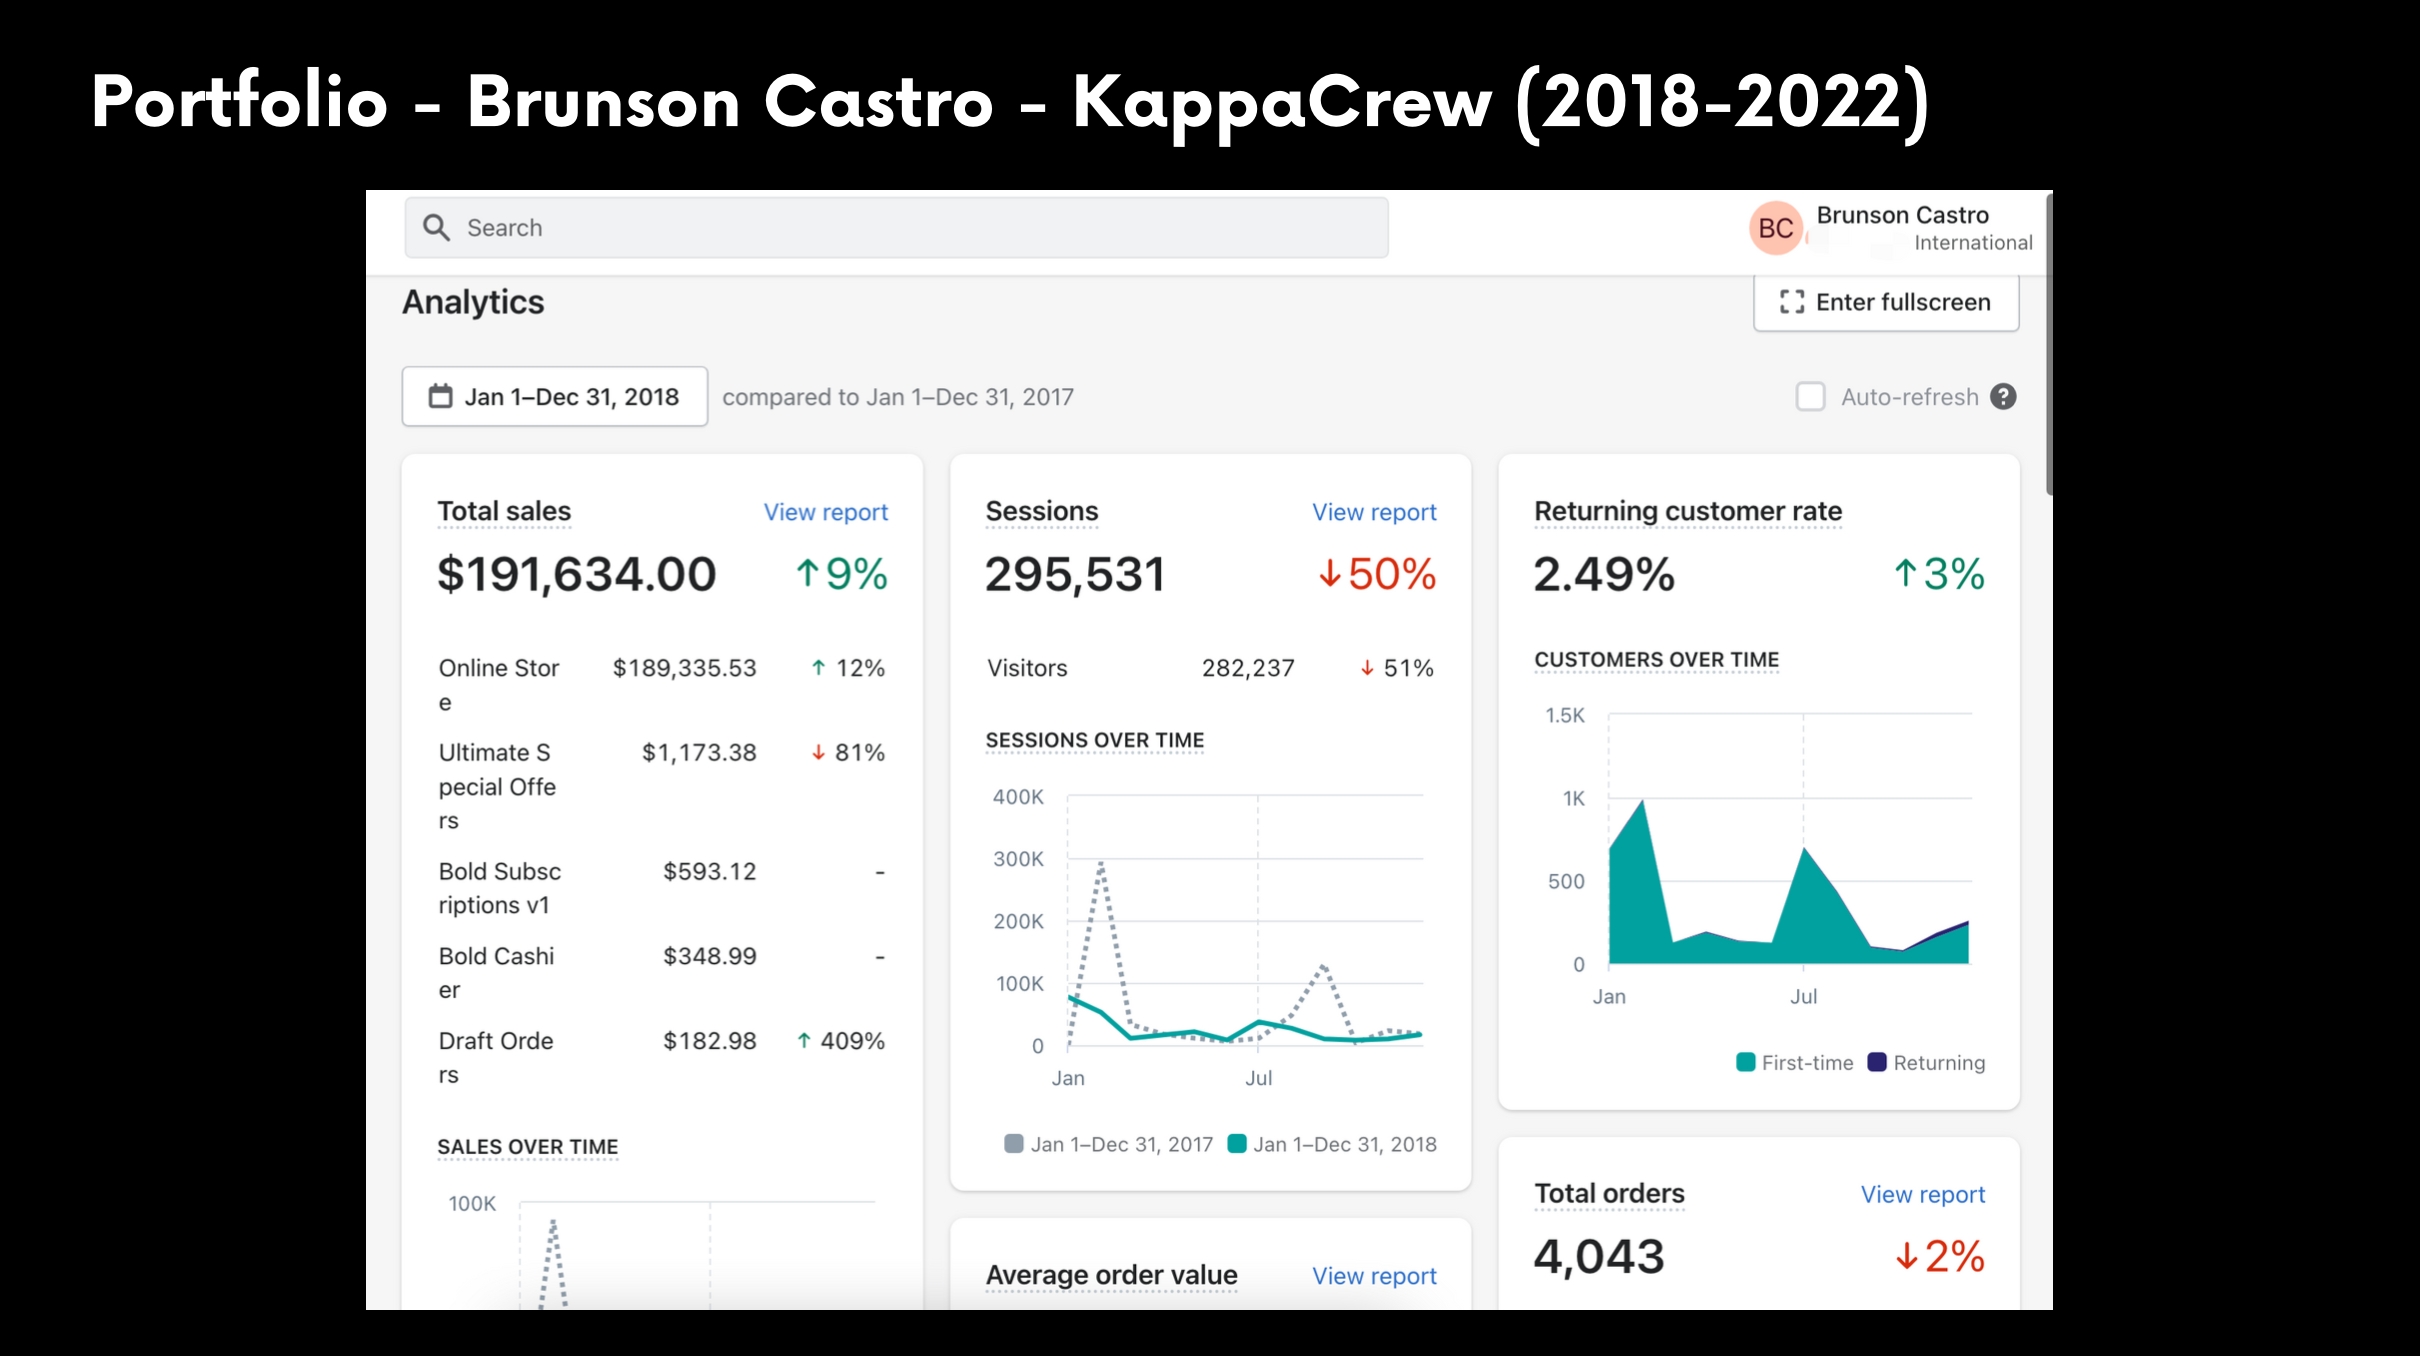The image size is (2420, 1356).
Task: Enable the Auto-refresh checkbox
Action: pyautogui.click(x=1810, y=397)
